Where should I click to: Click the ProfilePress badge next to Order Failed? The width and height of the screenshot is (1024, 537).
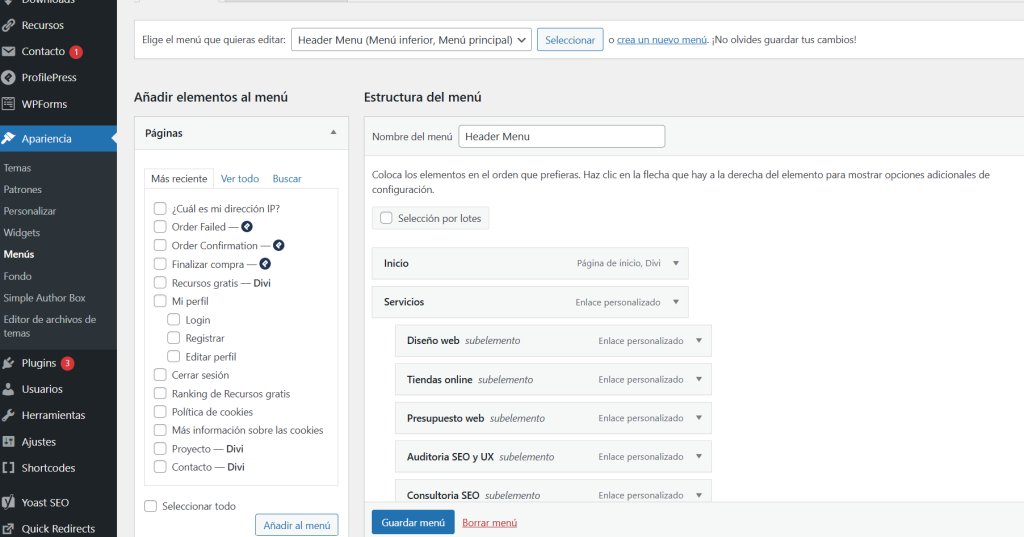(x=247, y=227)
